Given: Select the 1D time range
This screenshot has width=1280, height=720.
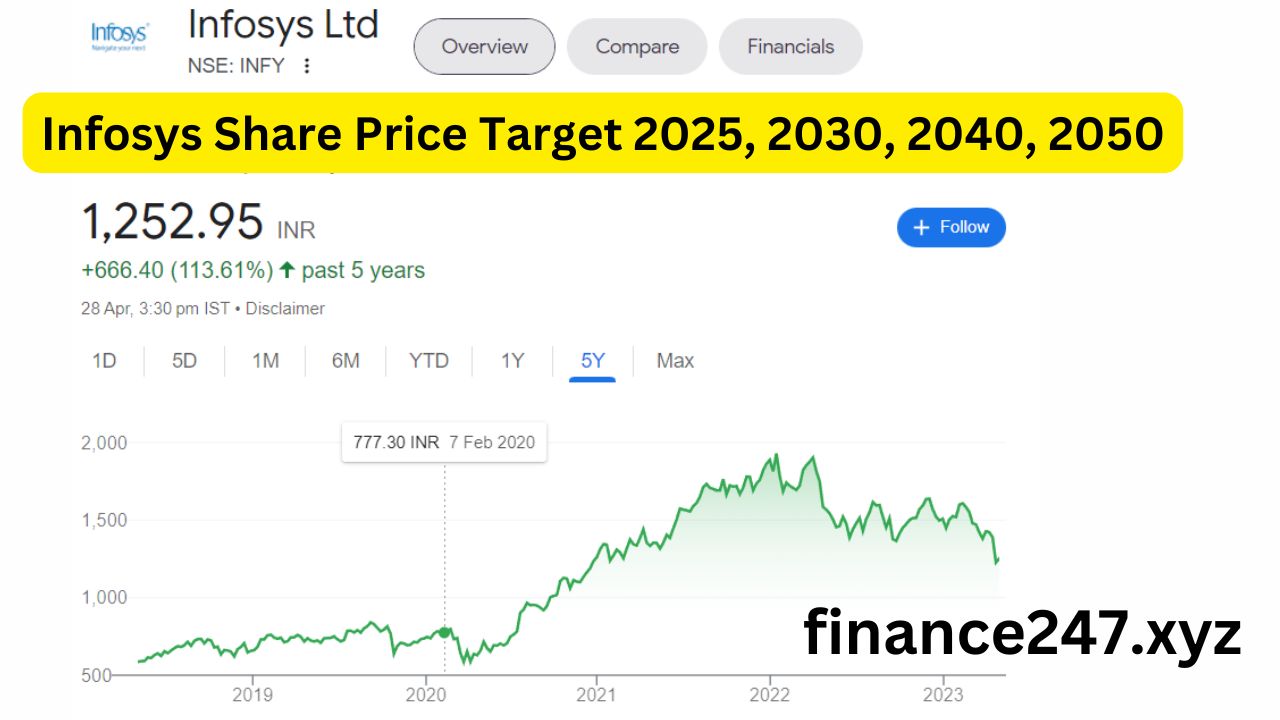Looking at the screenshot, I should coord(104,361).
